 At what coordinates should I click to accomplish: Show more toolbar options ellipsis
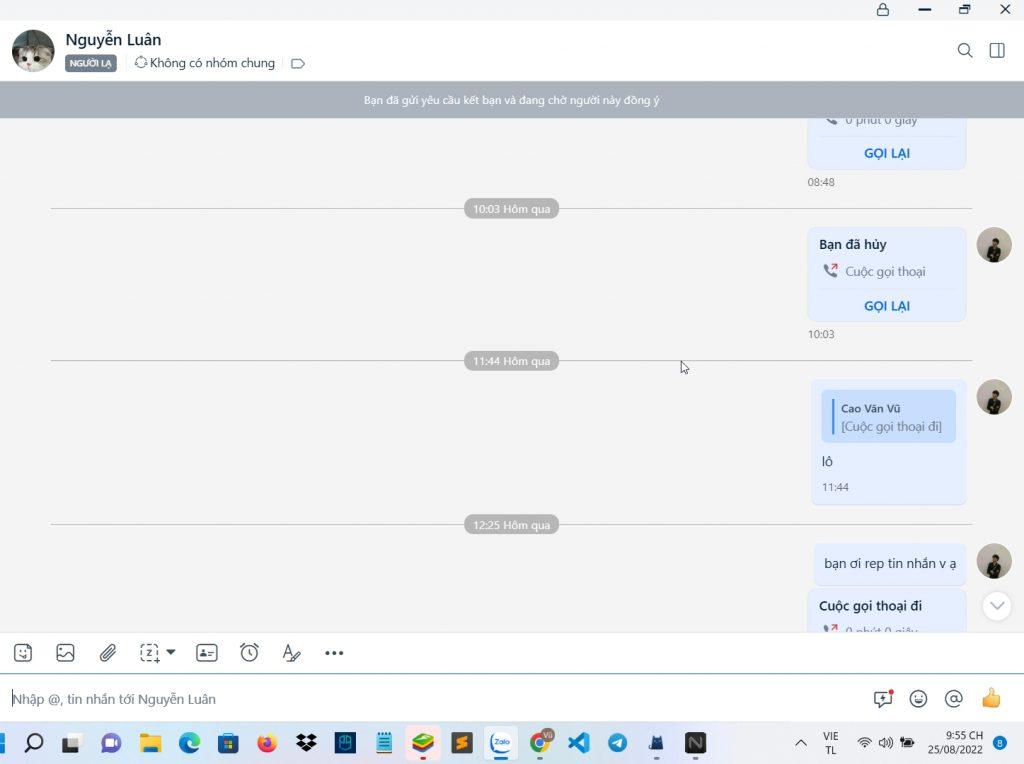click(x=334, y=653)
